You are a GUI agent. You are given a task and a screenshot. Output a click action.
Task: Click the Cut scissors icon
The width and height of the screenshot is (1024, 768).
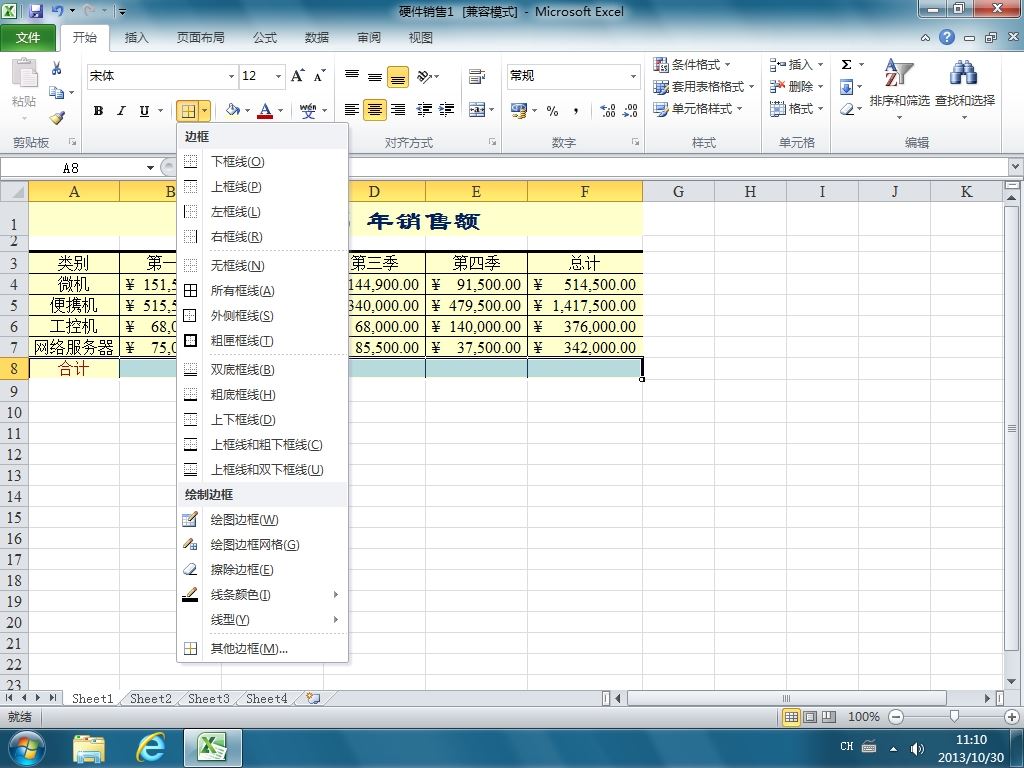coord(57,69)
